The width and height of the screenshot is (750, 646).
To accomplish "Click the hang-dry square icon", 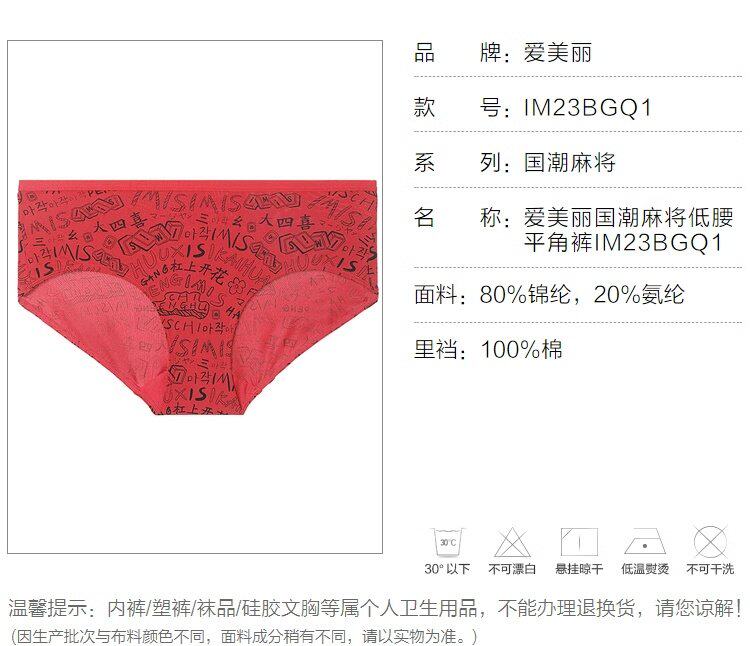I will (x=579, y=542).
